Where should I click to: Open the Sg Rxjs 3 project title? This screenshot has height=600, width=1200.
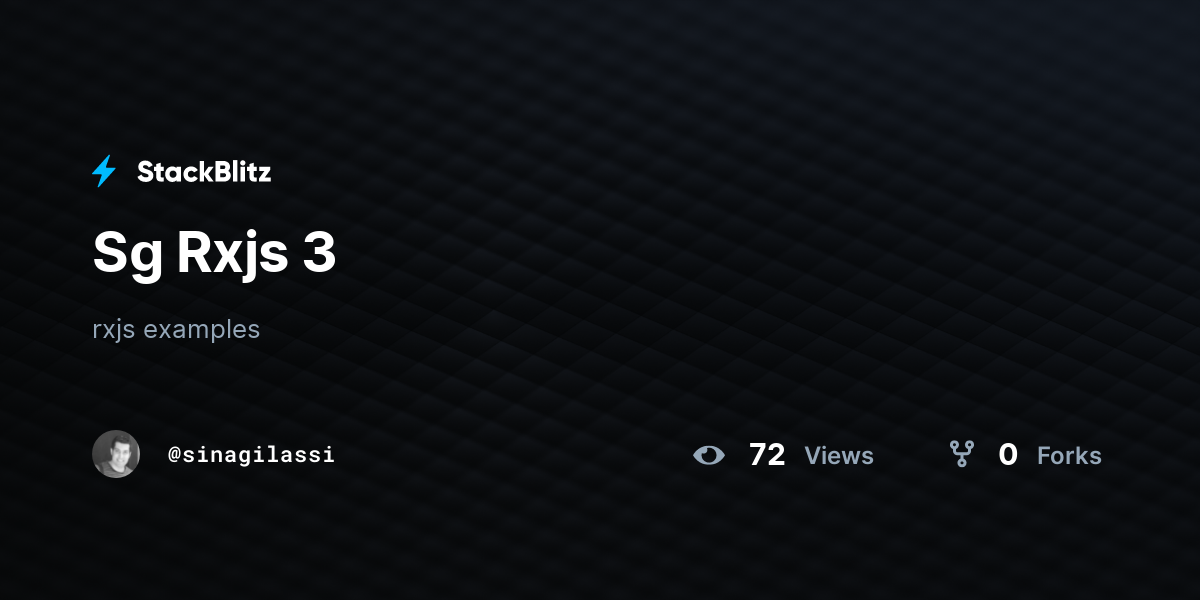(214, 255)
